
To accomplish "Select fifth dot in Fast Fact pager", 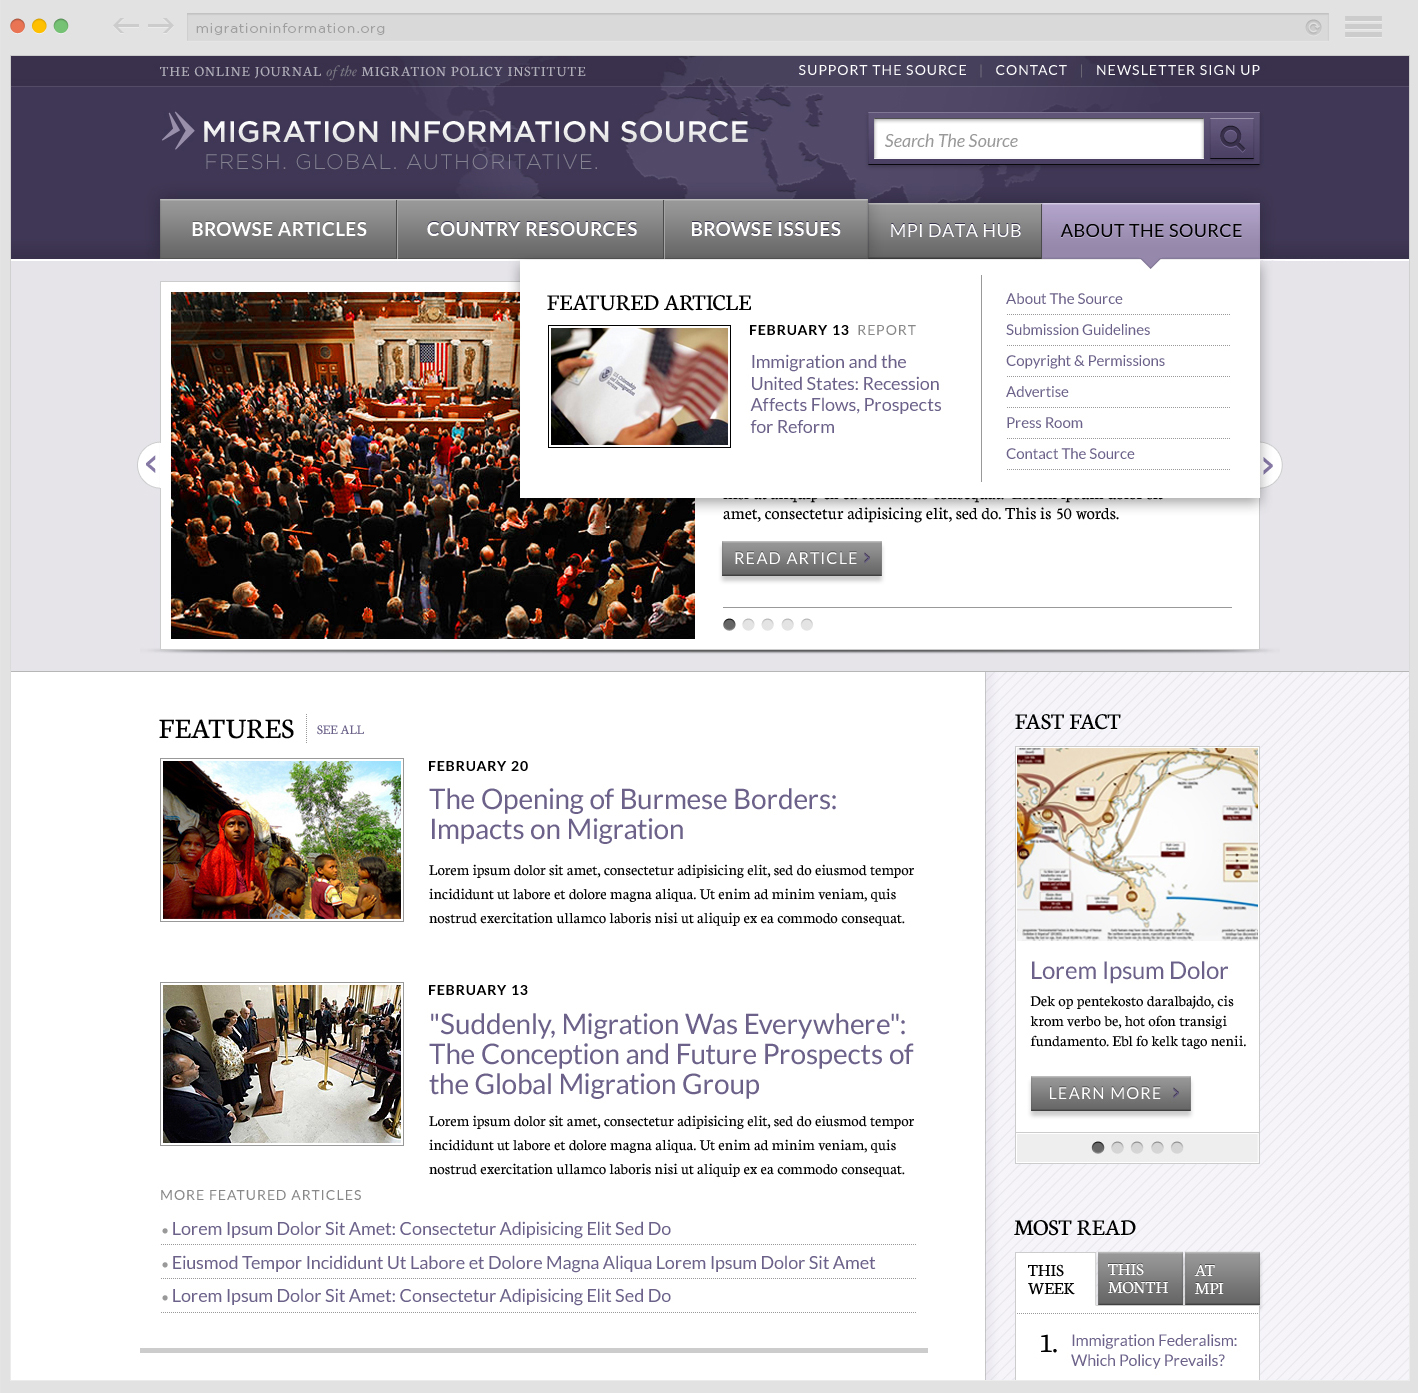I will [1177, 1147].
